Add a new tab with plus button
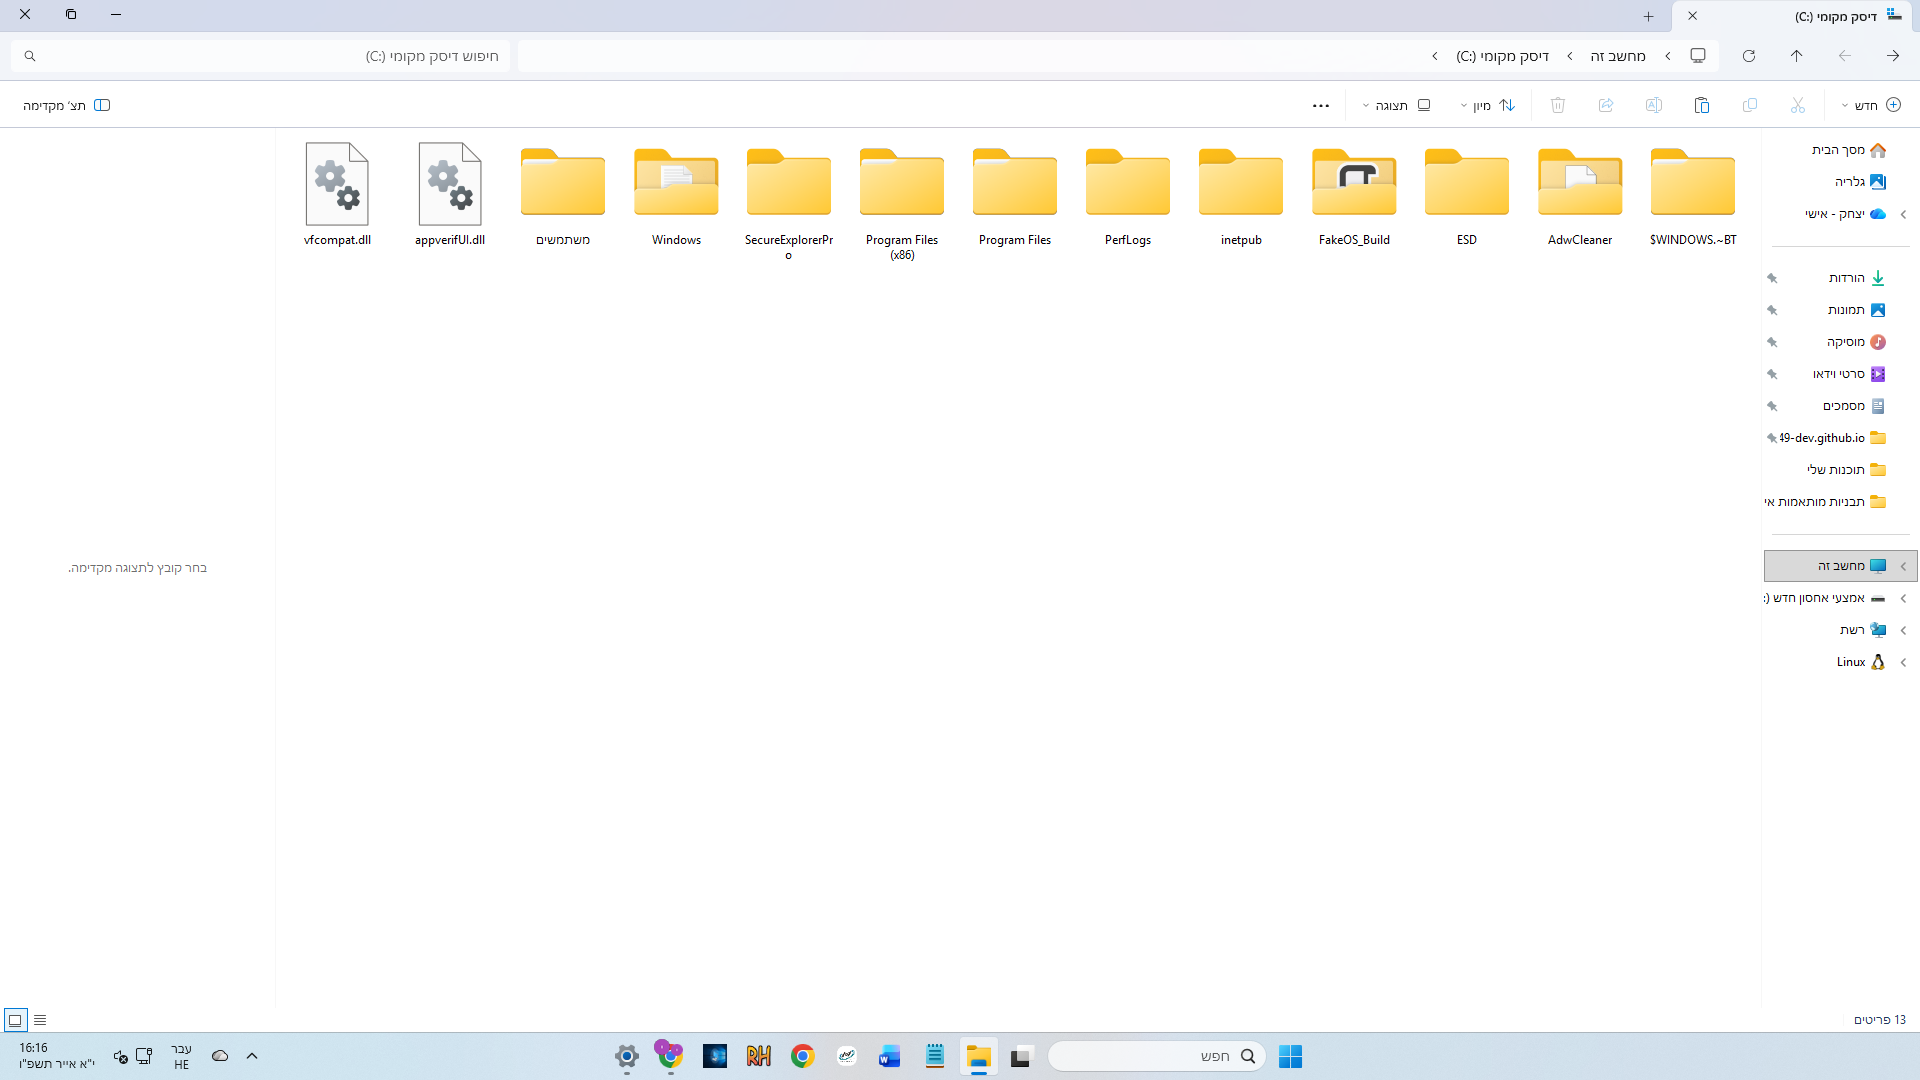The width and height of the screenshot is (1920, 1080). click(x=1648, y=16)
